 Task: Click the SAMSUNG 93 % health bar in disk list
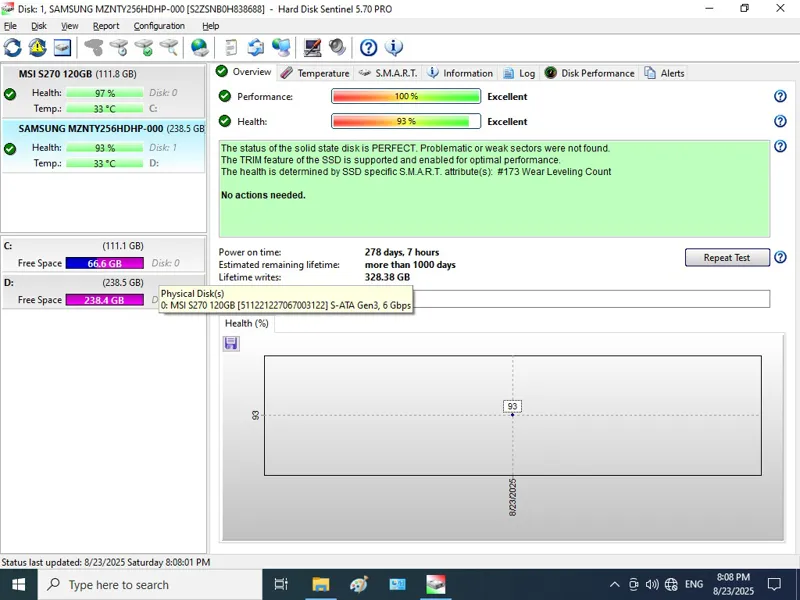tap(105, 148)
